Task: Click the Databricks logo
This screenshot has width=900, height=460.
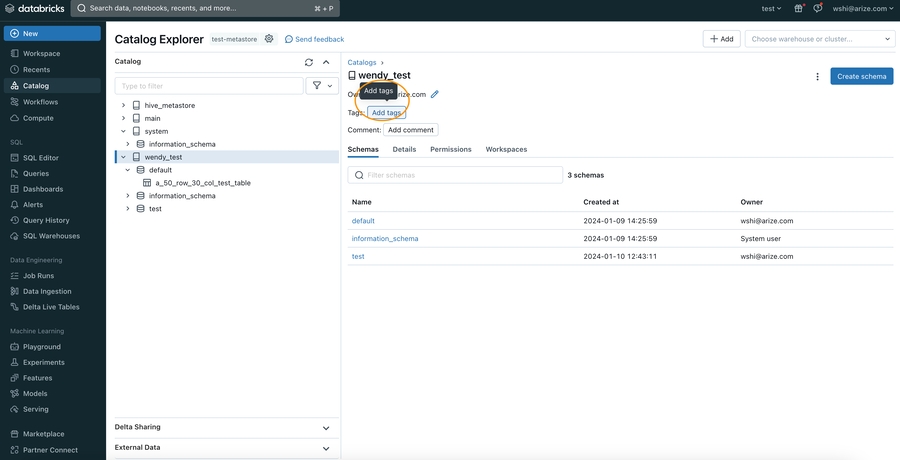Action: (x=34, y=8)
